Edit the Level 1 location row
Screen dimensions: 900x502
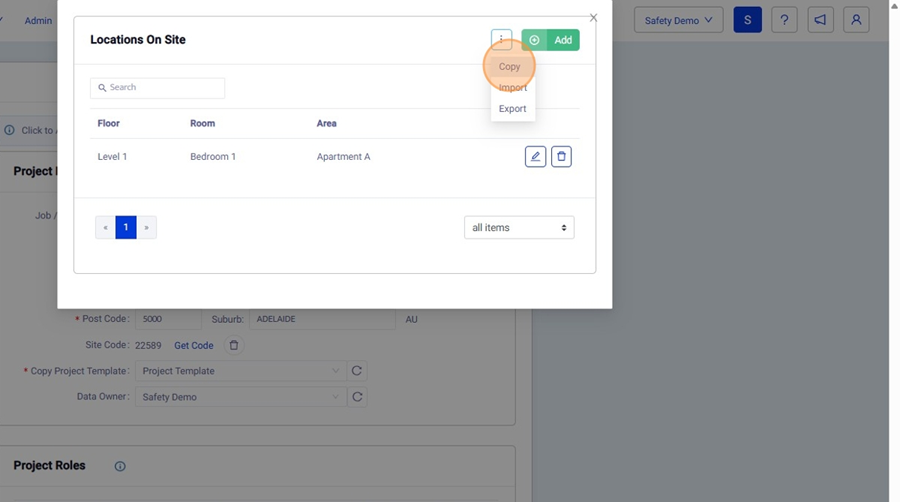tap(535, 157)
